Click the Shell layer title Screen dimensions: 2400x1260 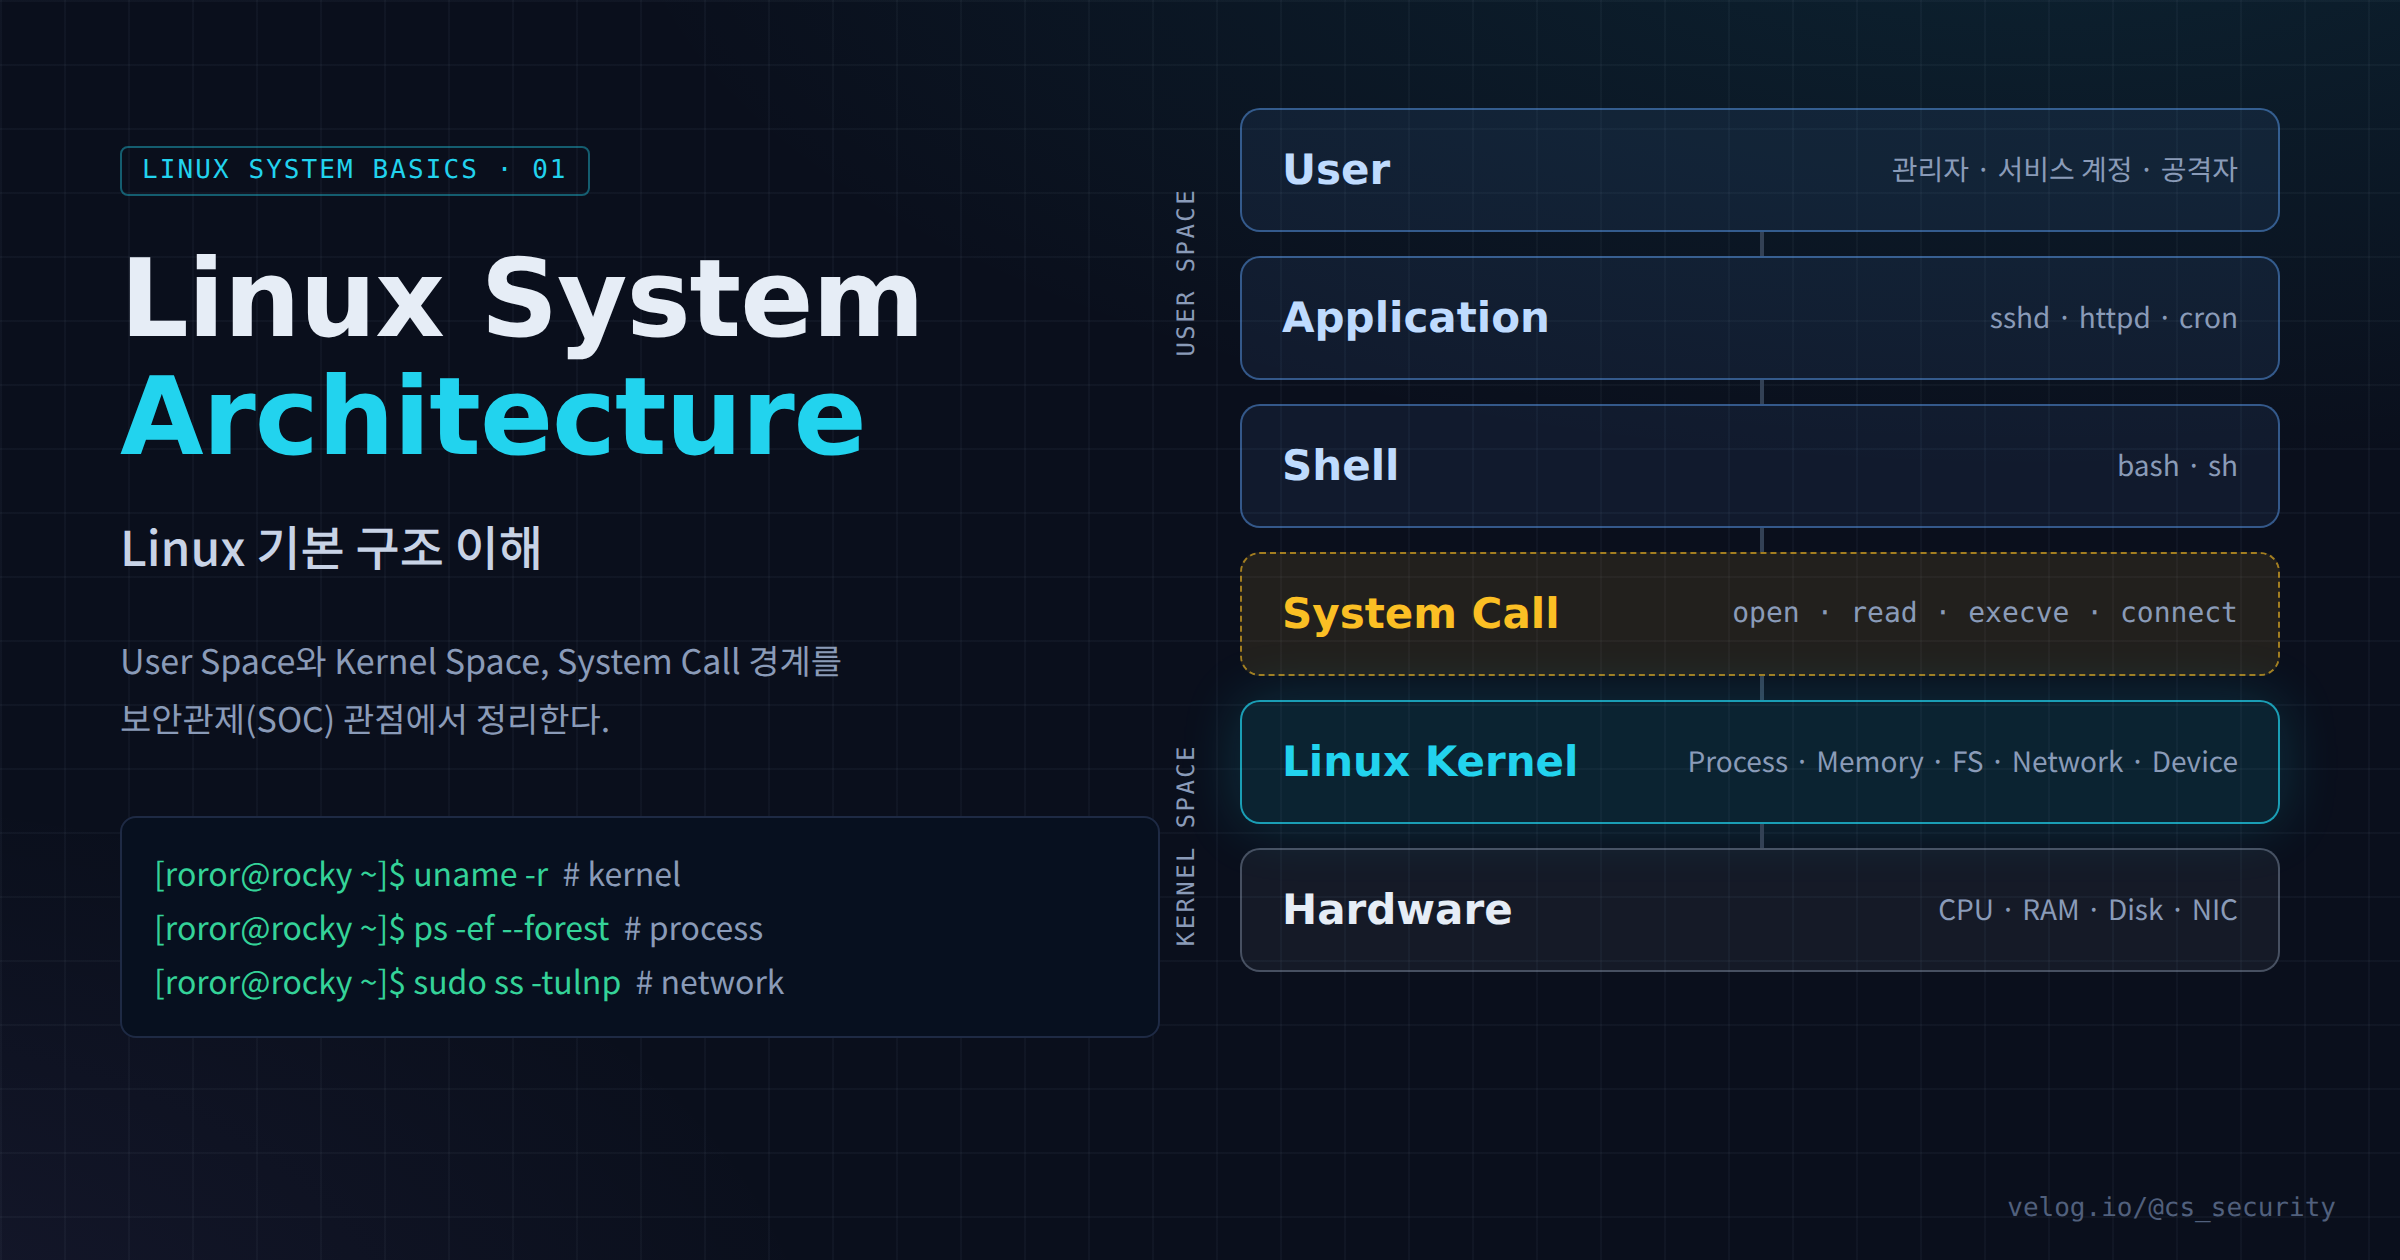point(1340,466)
